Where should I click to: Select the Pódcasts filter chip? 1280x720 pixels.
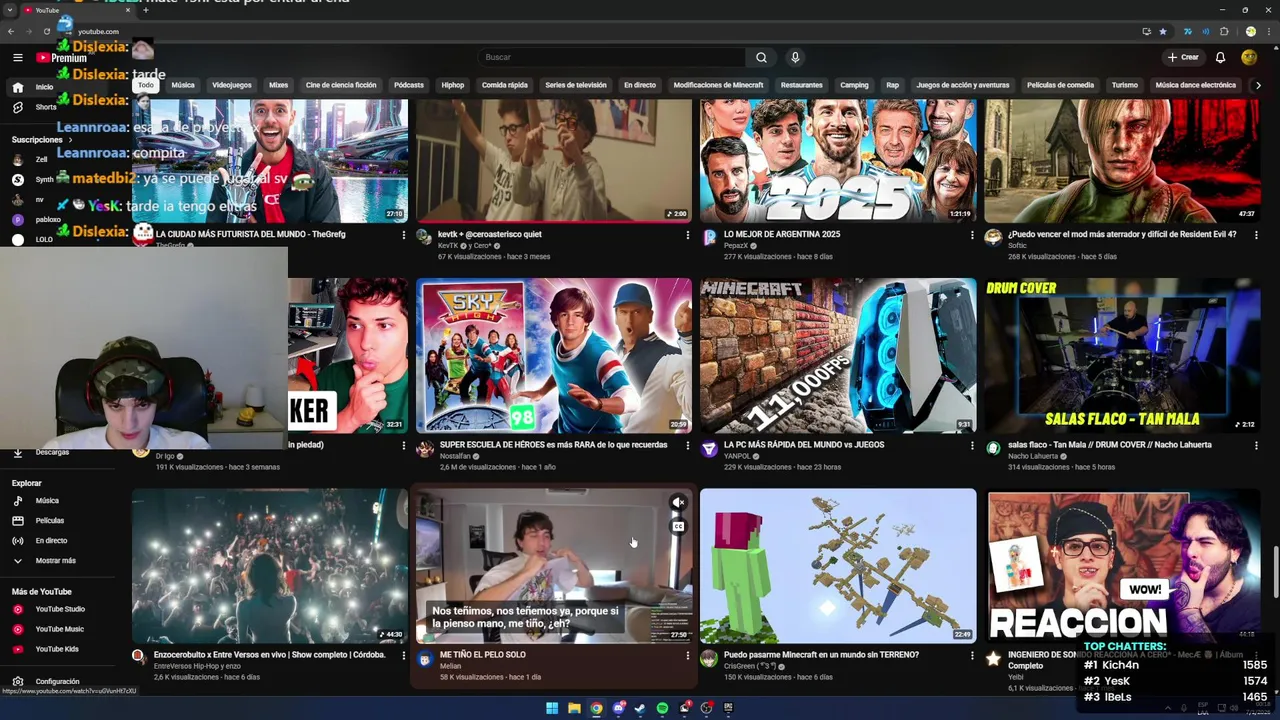point(409,85)
